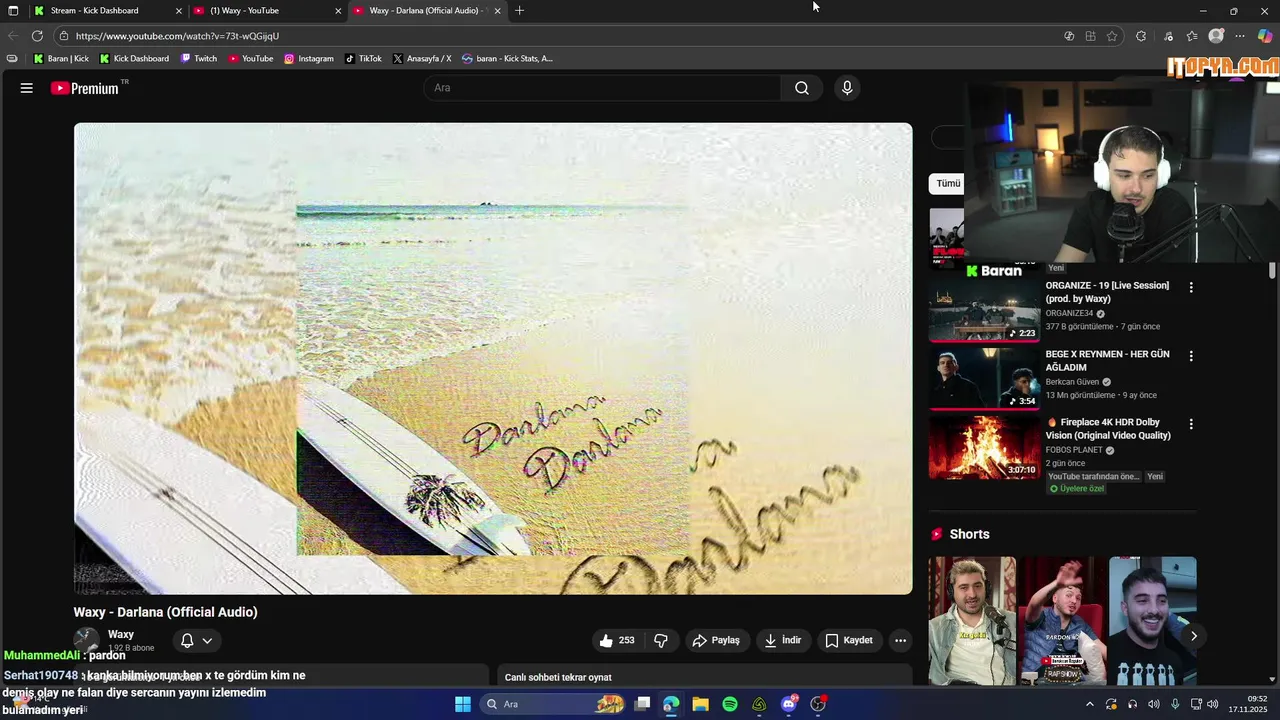
Task: Open the Anasayfa / X bookmark
Action: tap(422, 59)
